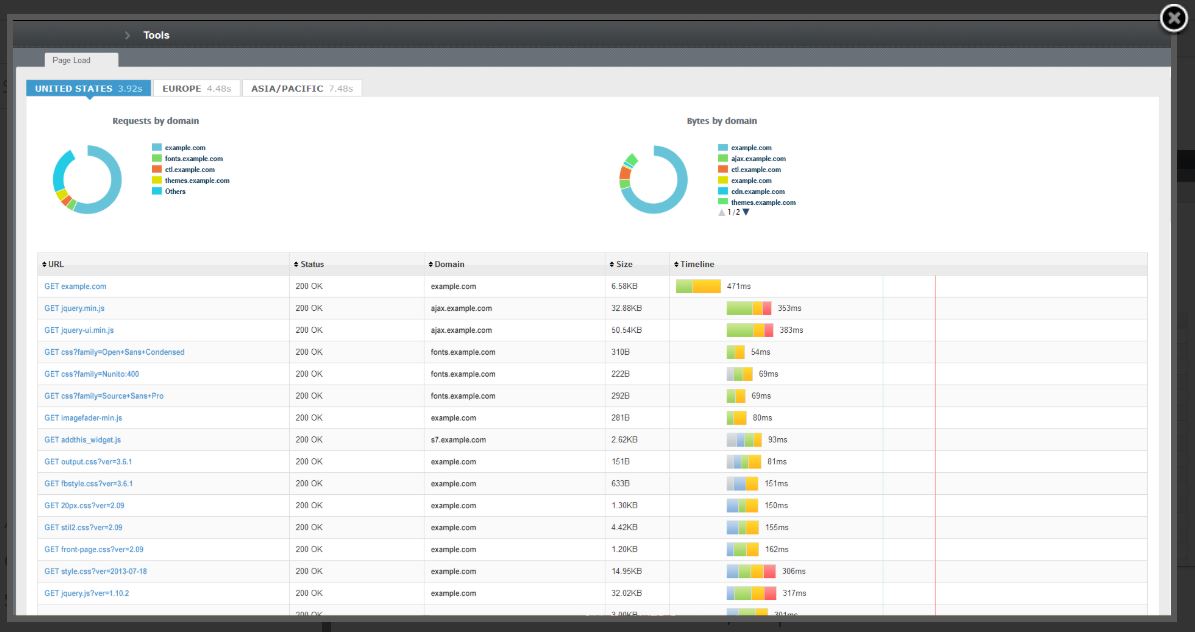Go to next legend page arrow
Viewport: 1195px width, 632px height.
pyautogui.click(x=746, y=213)
